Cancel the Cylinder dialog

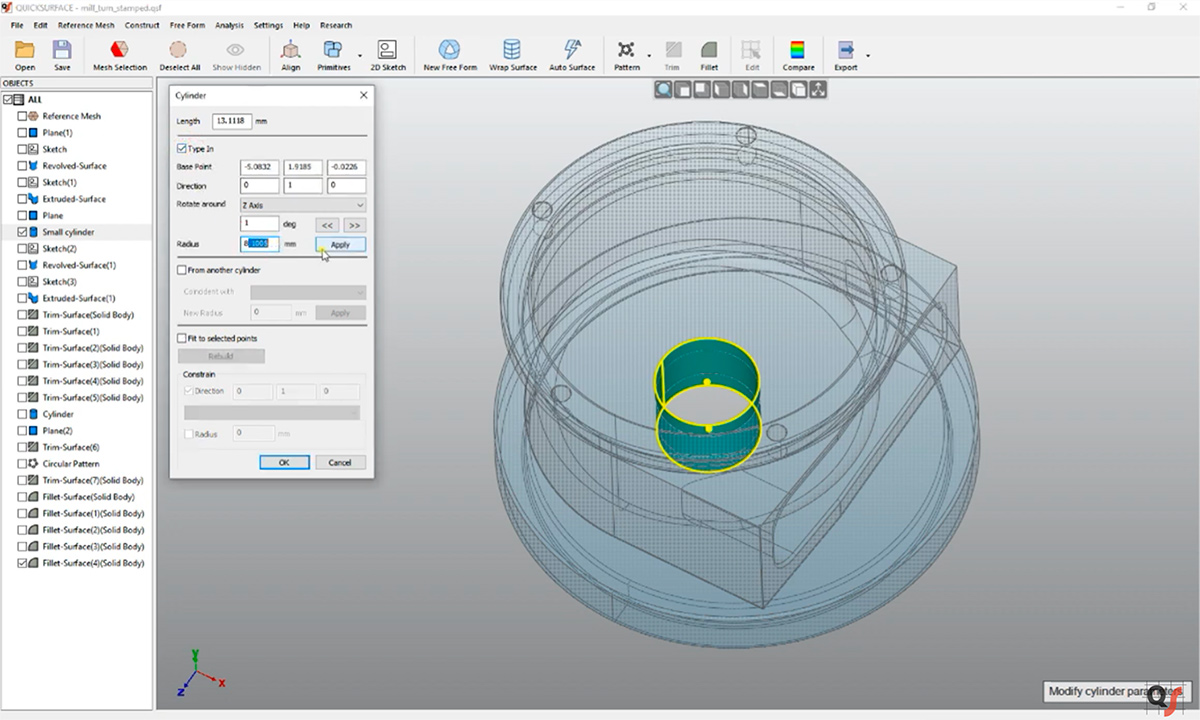[340, 462]
